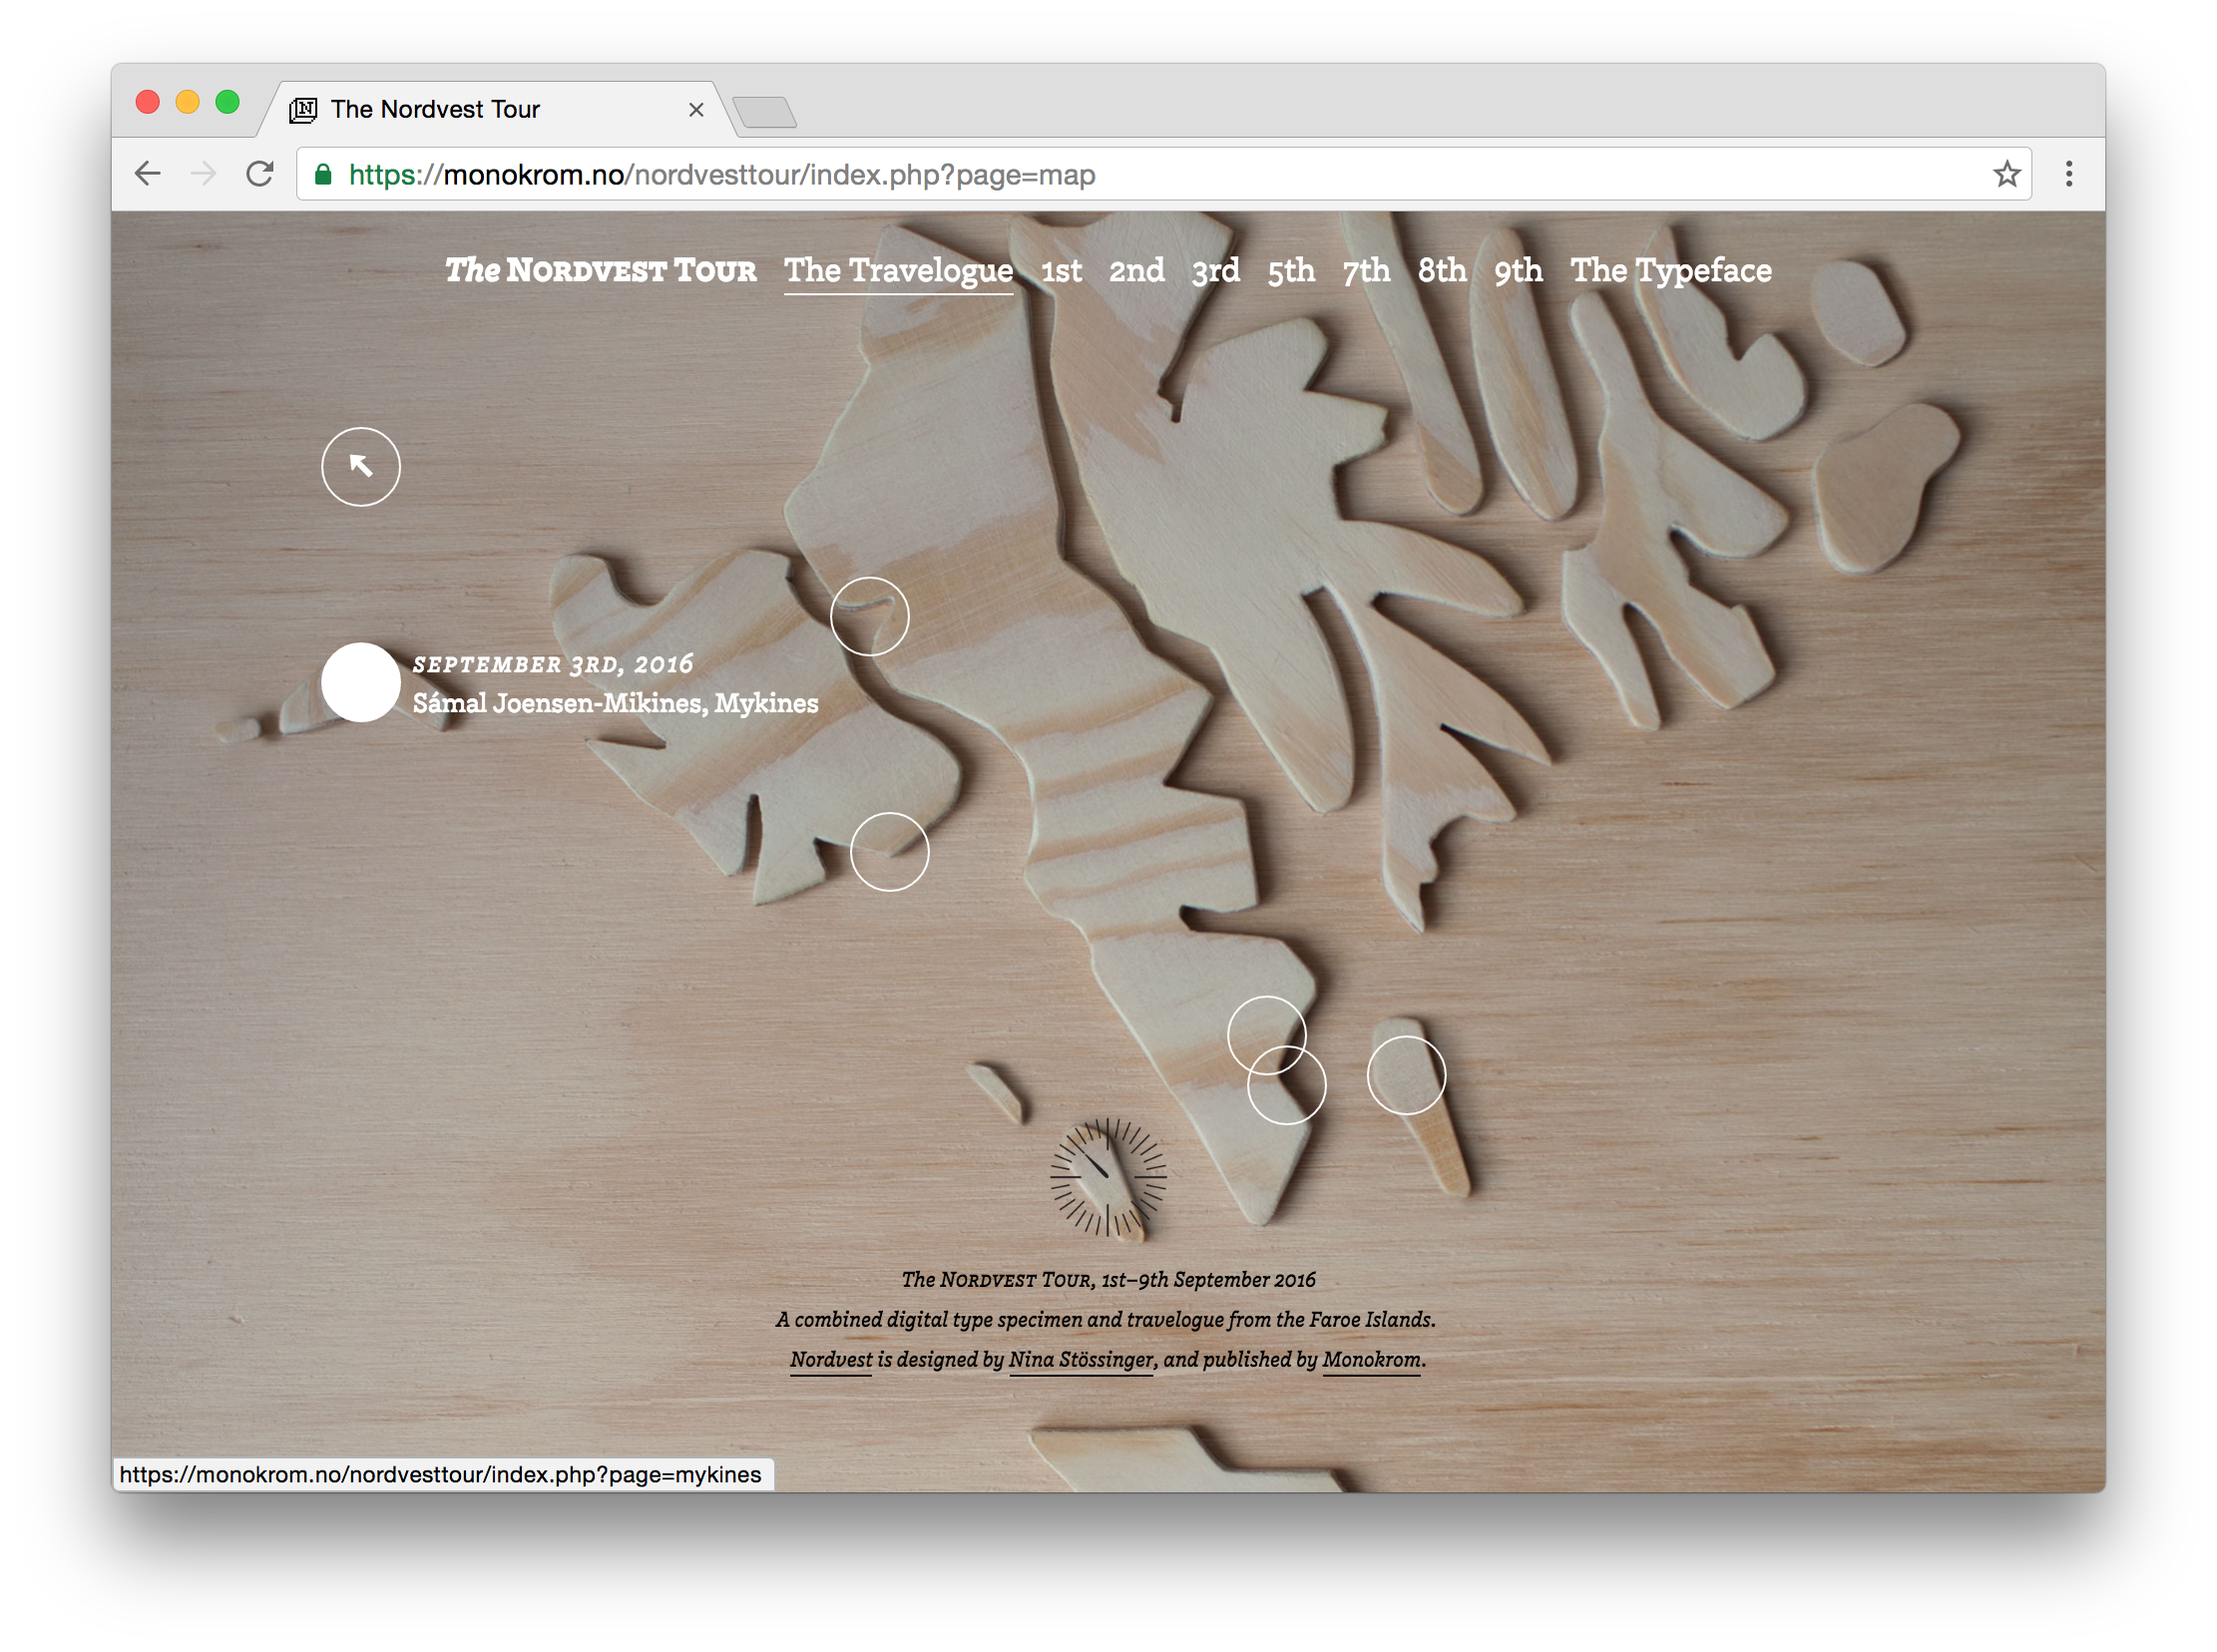Image resolution: width=2217 pixels, height=1652 pixels.
Task: Follow the Nina Stössinger link
Action: [x=1080, y=1360]
